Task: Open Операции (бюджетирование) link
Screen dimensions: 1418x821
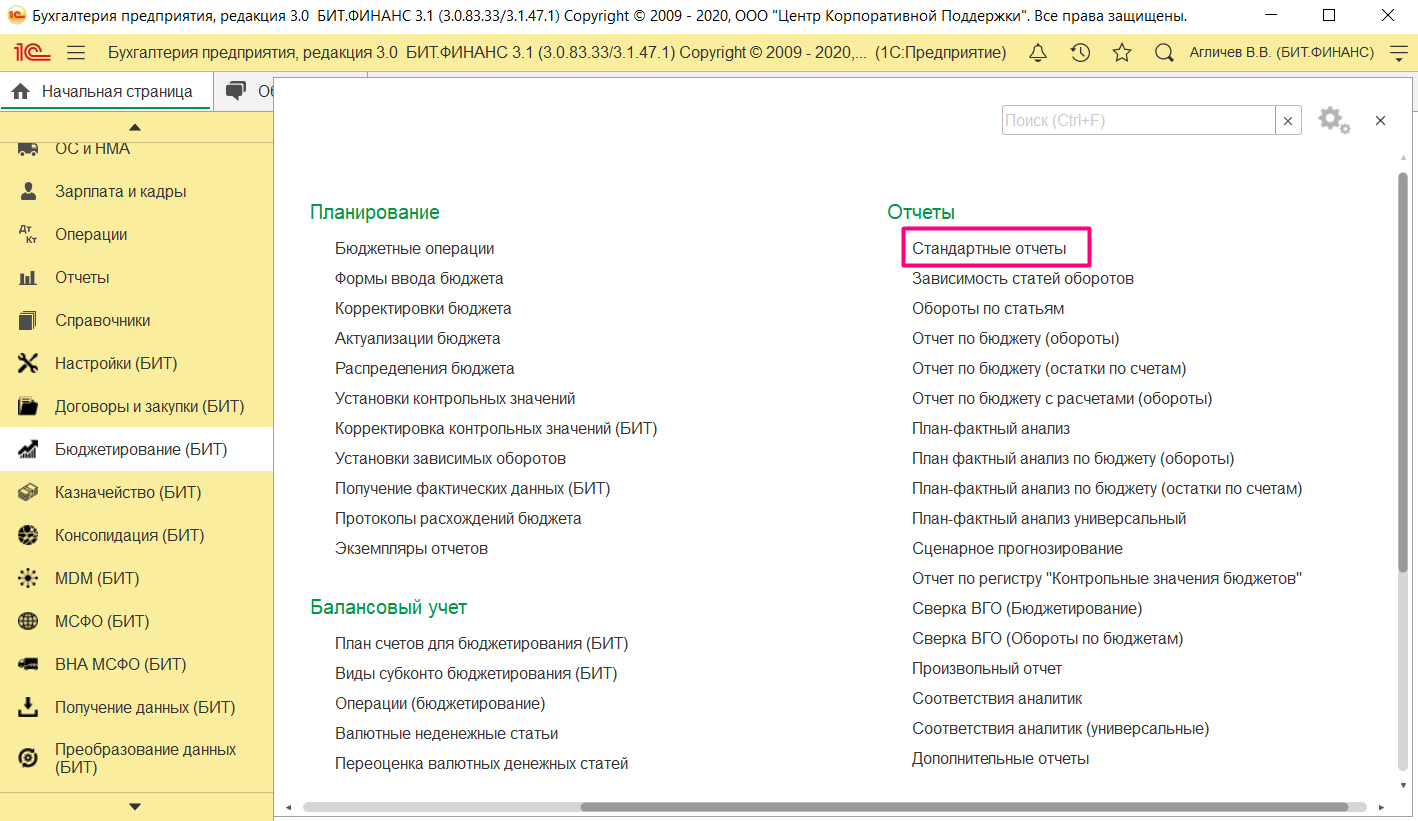Action: 440,703
